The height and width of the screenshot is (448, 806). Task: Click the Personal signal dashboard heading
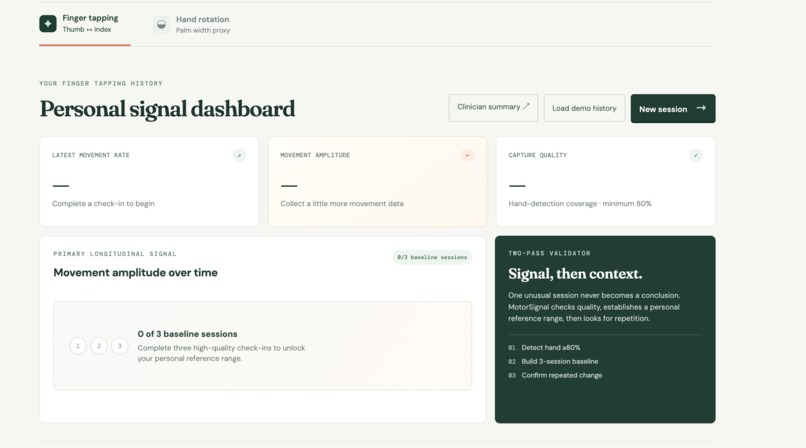(x=168, y=109)
